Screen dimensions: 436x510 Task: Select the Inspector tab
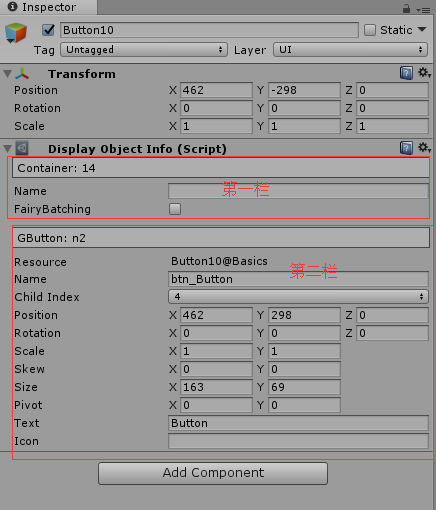[x=49, y=7]
